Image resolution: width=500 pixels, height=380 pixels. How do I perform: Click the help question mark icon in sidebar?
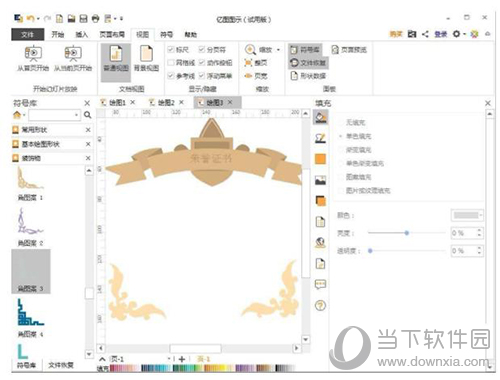coord(320,305)
